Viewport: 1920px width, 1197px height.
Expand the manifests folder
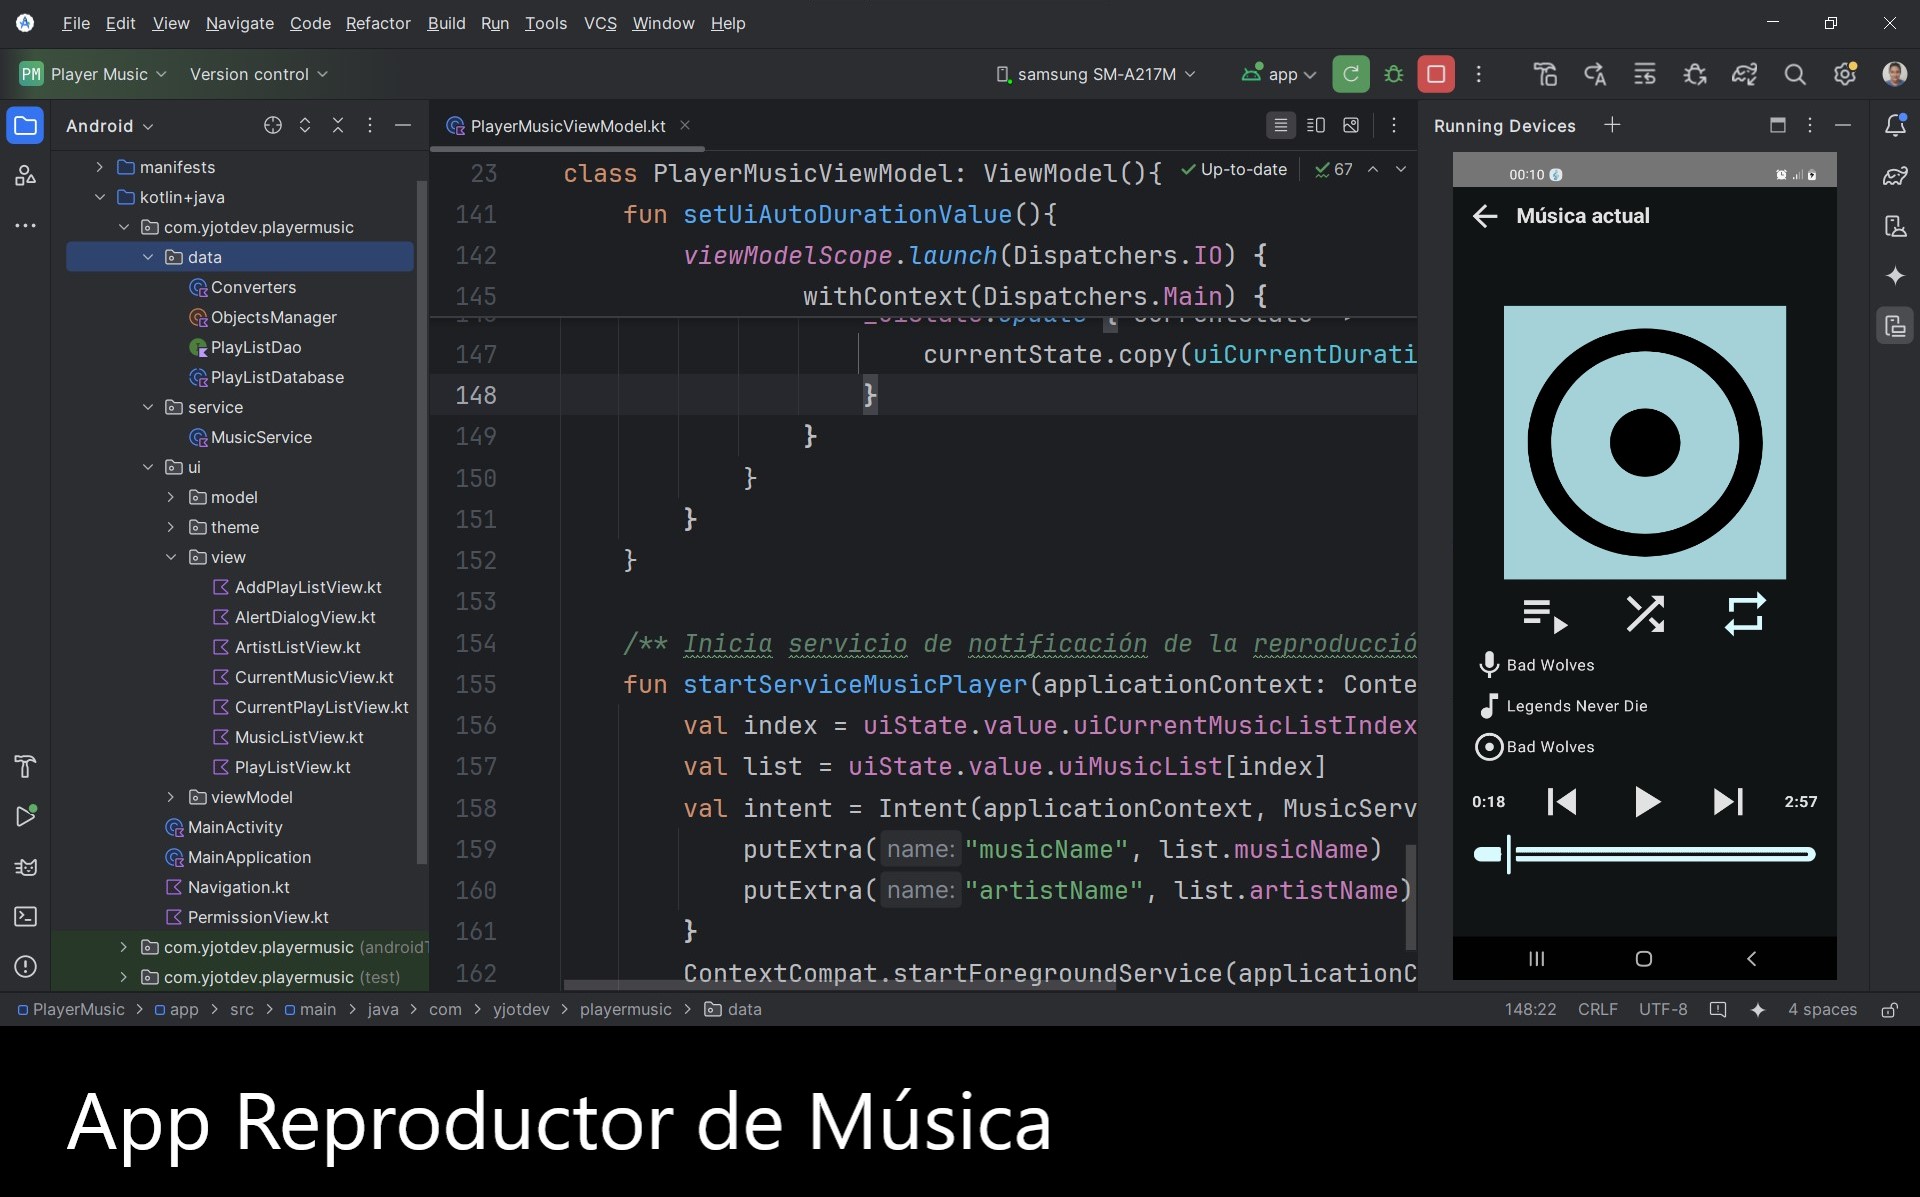coord(99,167)
